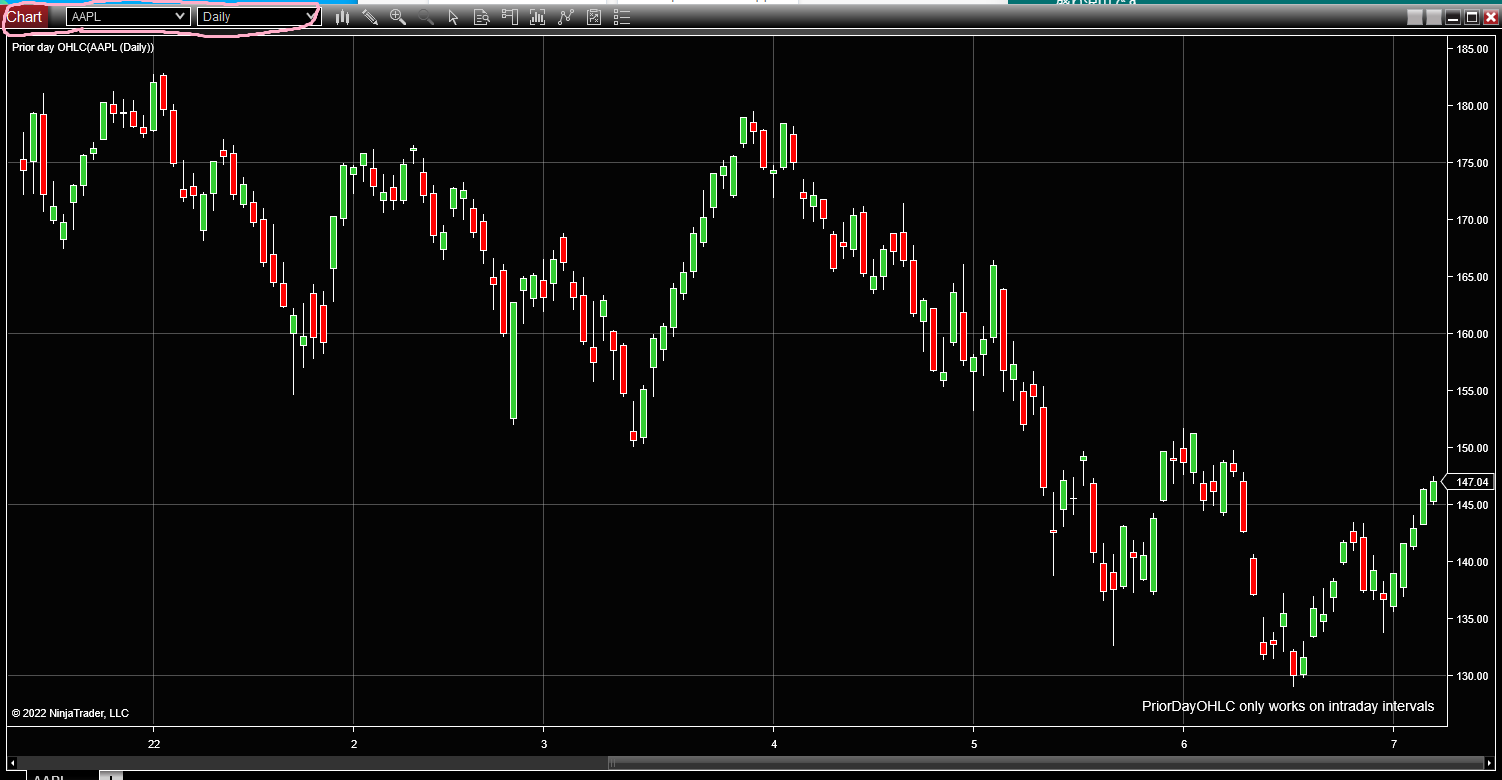The height and width of the screenshot is (780, 1502).
Task: Maximize the chart window
Action: pos(1472,17)
